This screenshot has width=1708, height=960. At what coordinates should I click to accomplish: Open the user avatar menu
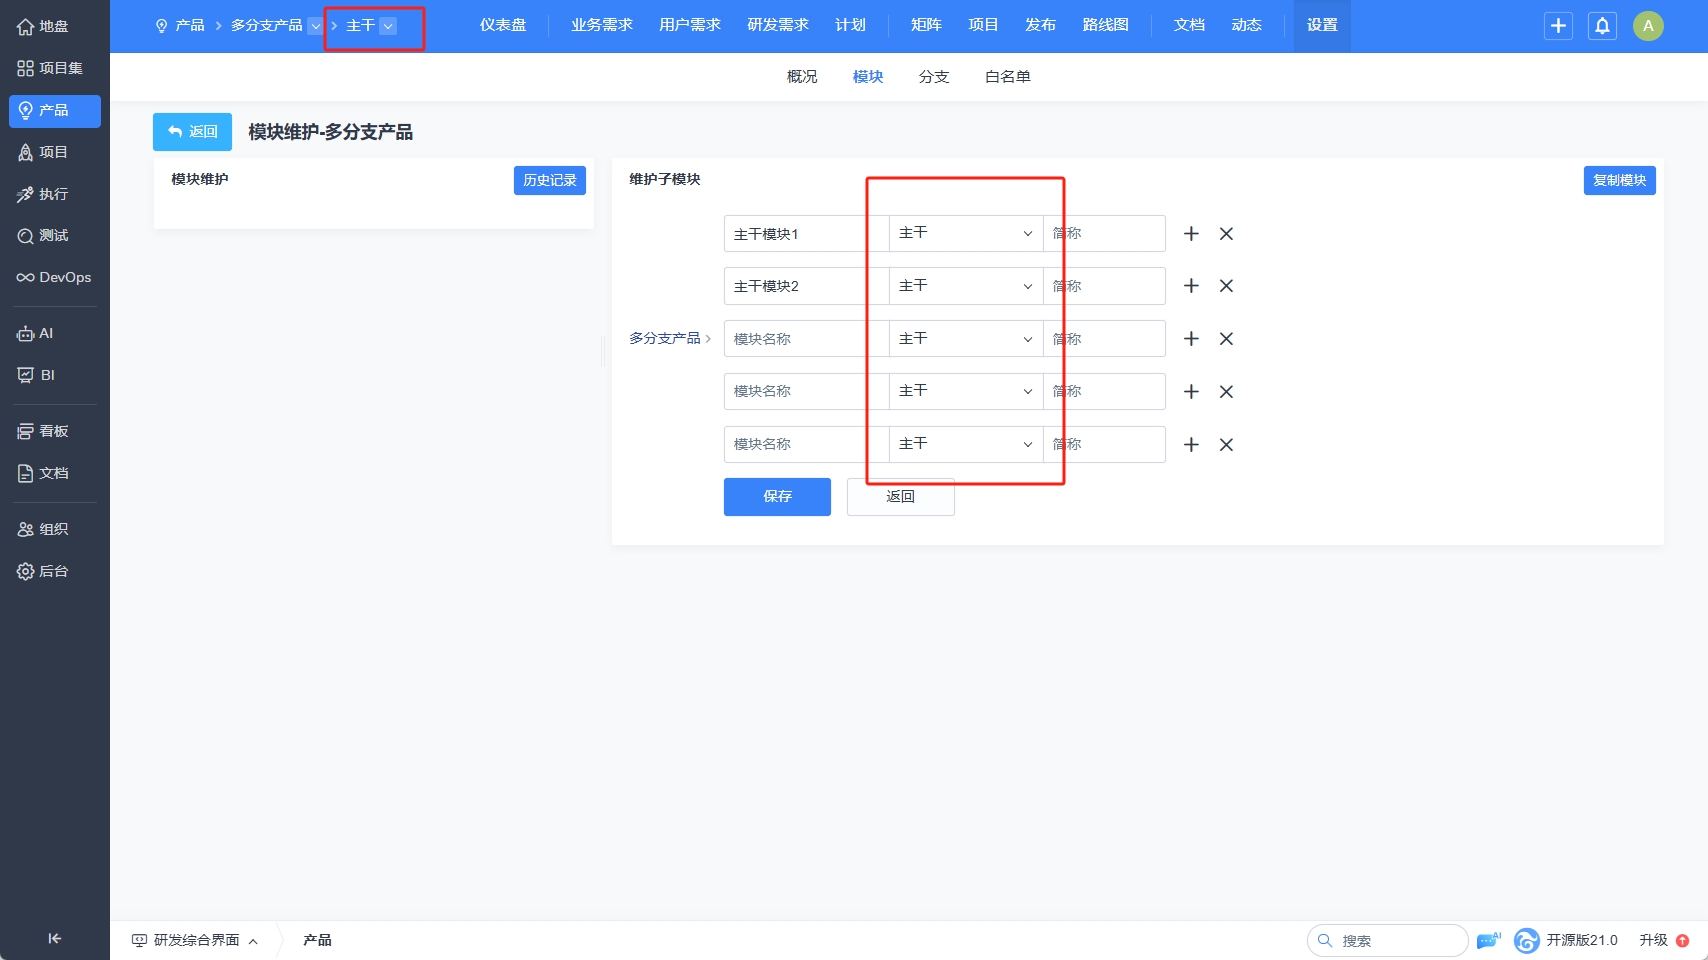pyautogui.click(x=1648, y=26)
